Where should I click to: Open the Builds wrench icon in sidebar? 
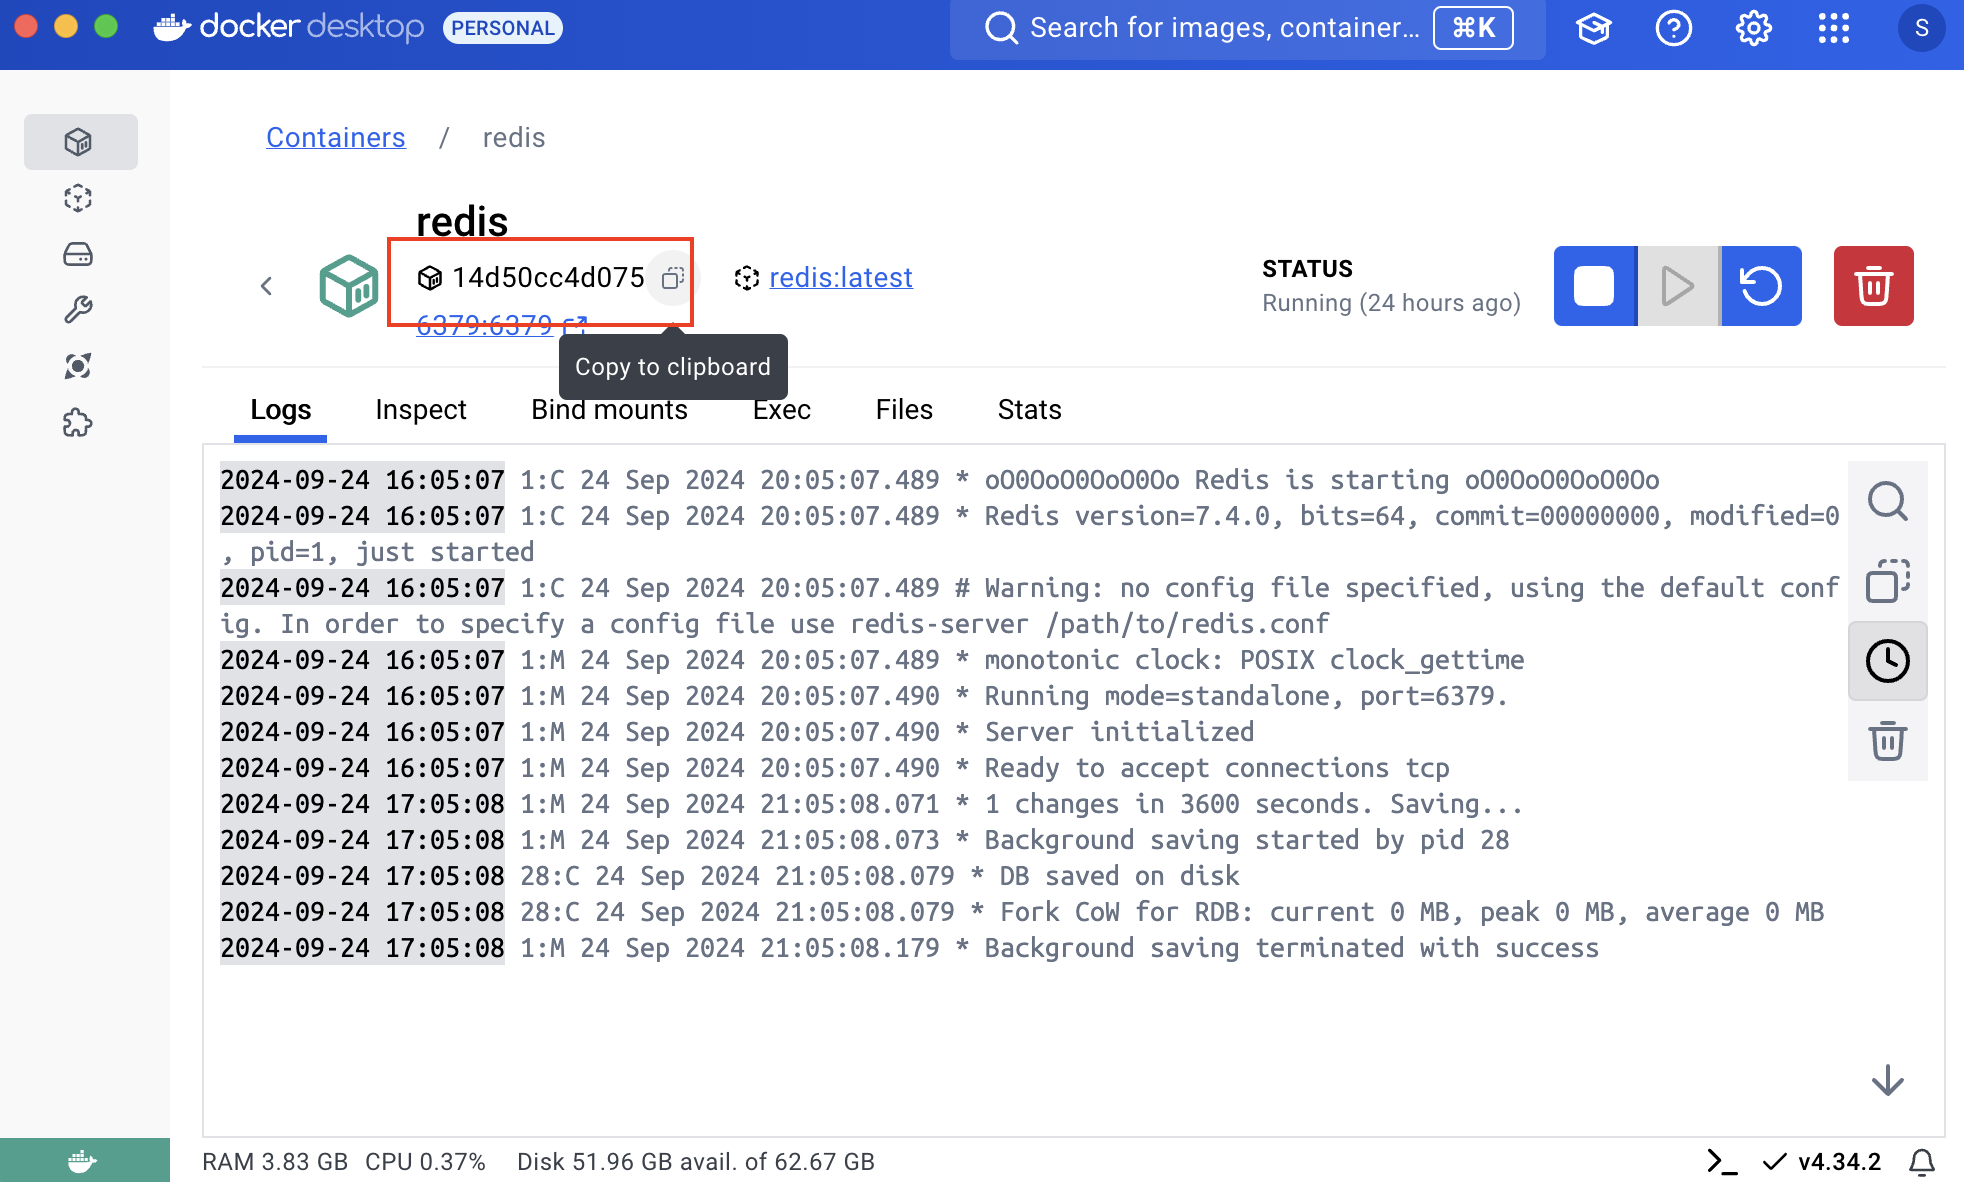(79, 310)
